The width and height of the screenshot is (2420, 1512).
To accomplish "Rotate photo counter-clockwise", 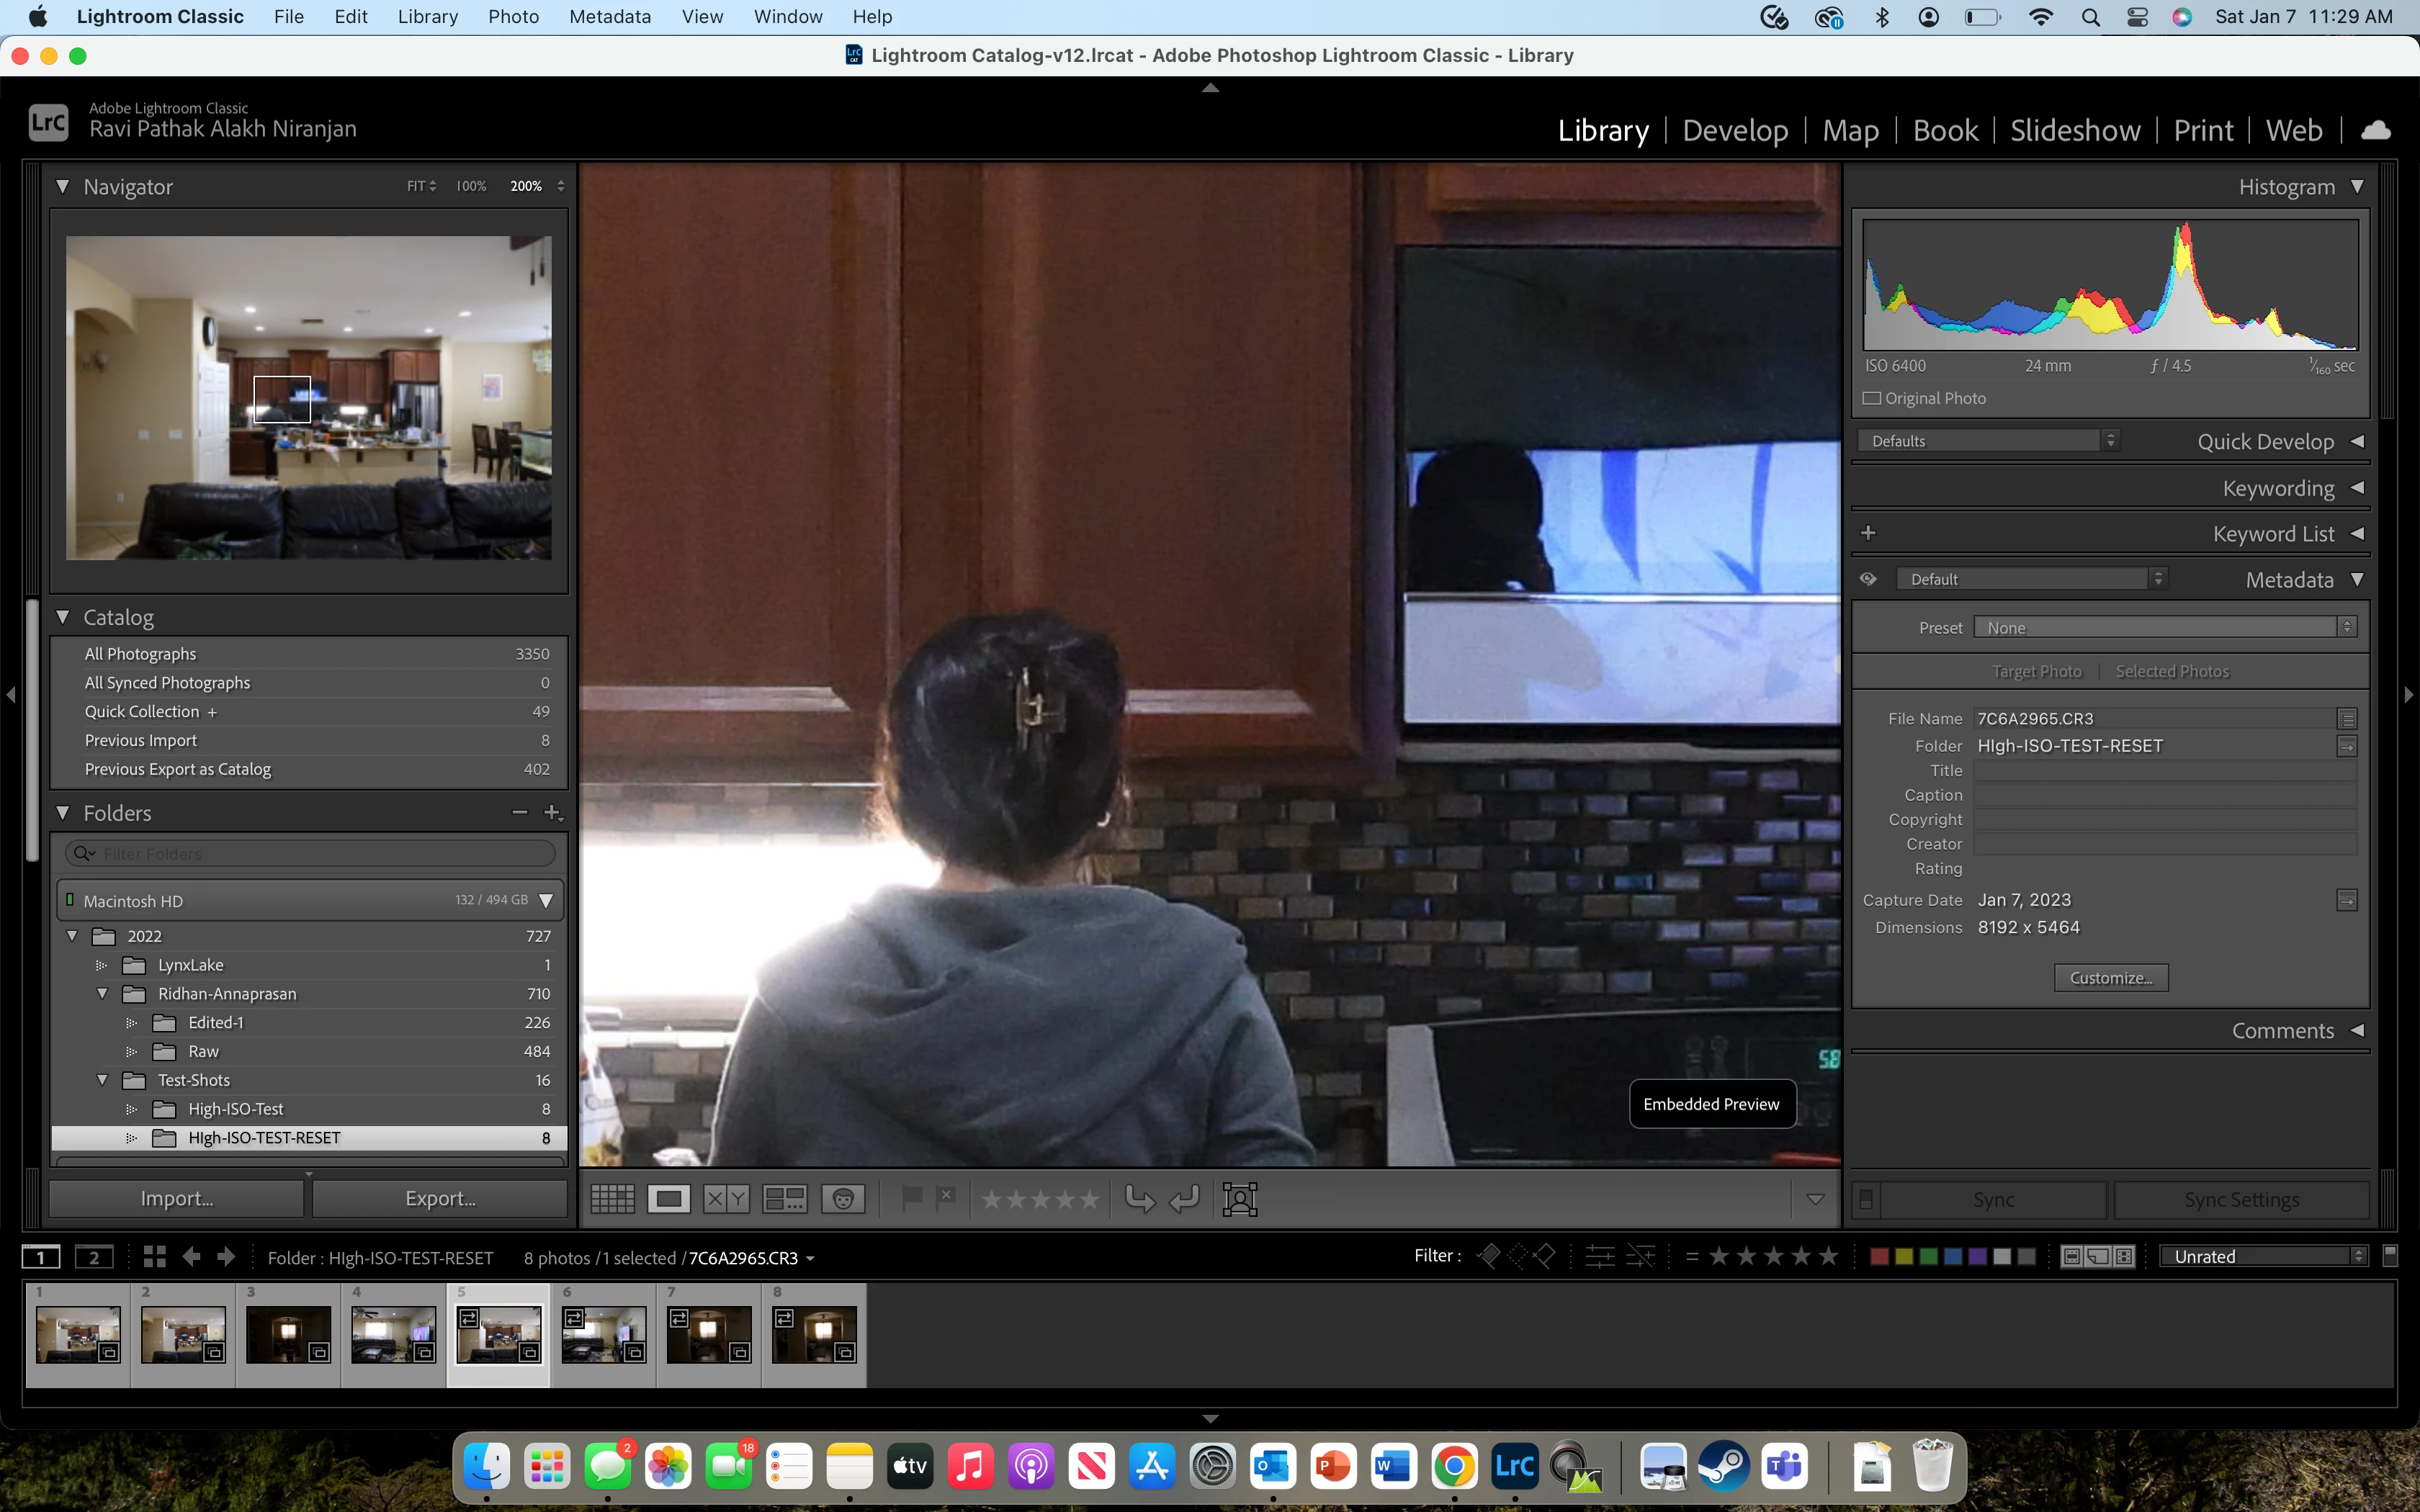I will point(1139,1198).
